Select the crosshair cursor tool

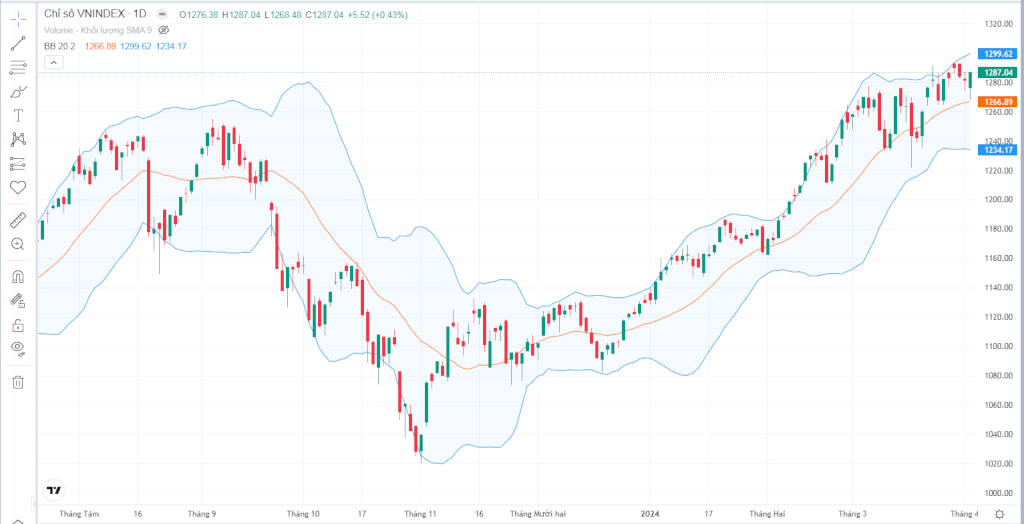[x=18, y=18]
